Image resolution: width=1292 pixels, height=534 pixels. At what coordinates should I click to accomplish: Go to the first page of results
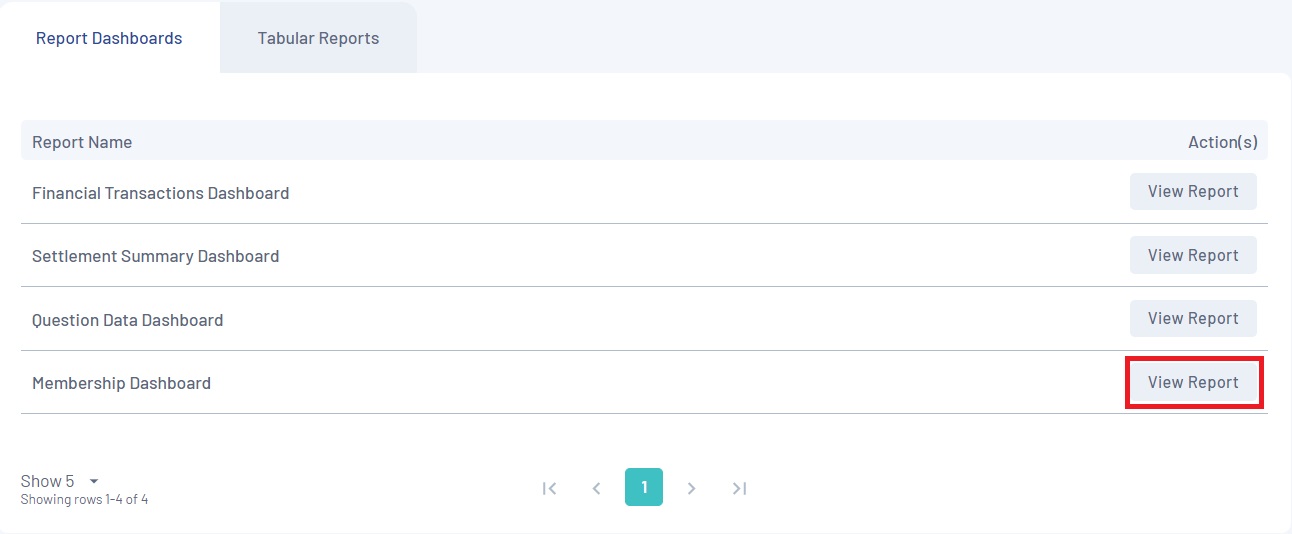coord(549,488)
